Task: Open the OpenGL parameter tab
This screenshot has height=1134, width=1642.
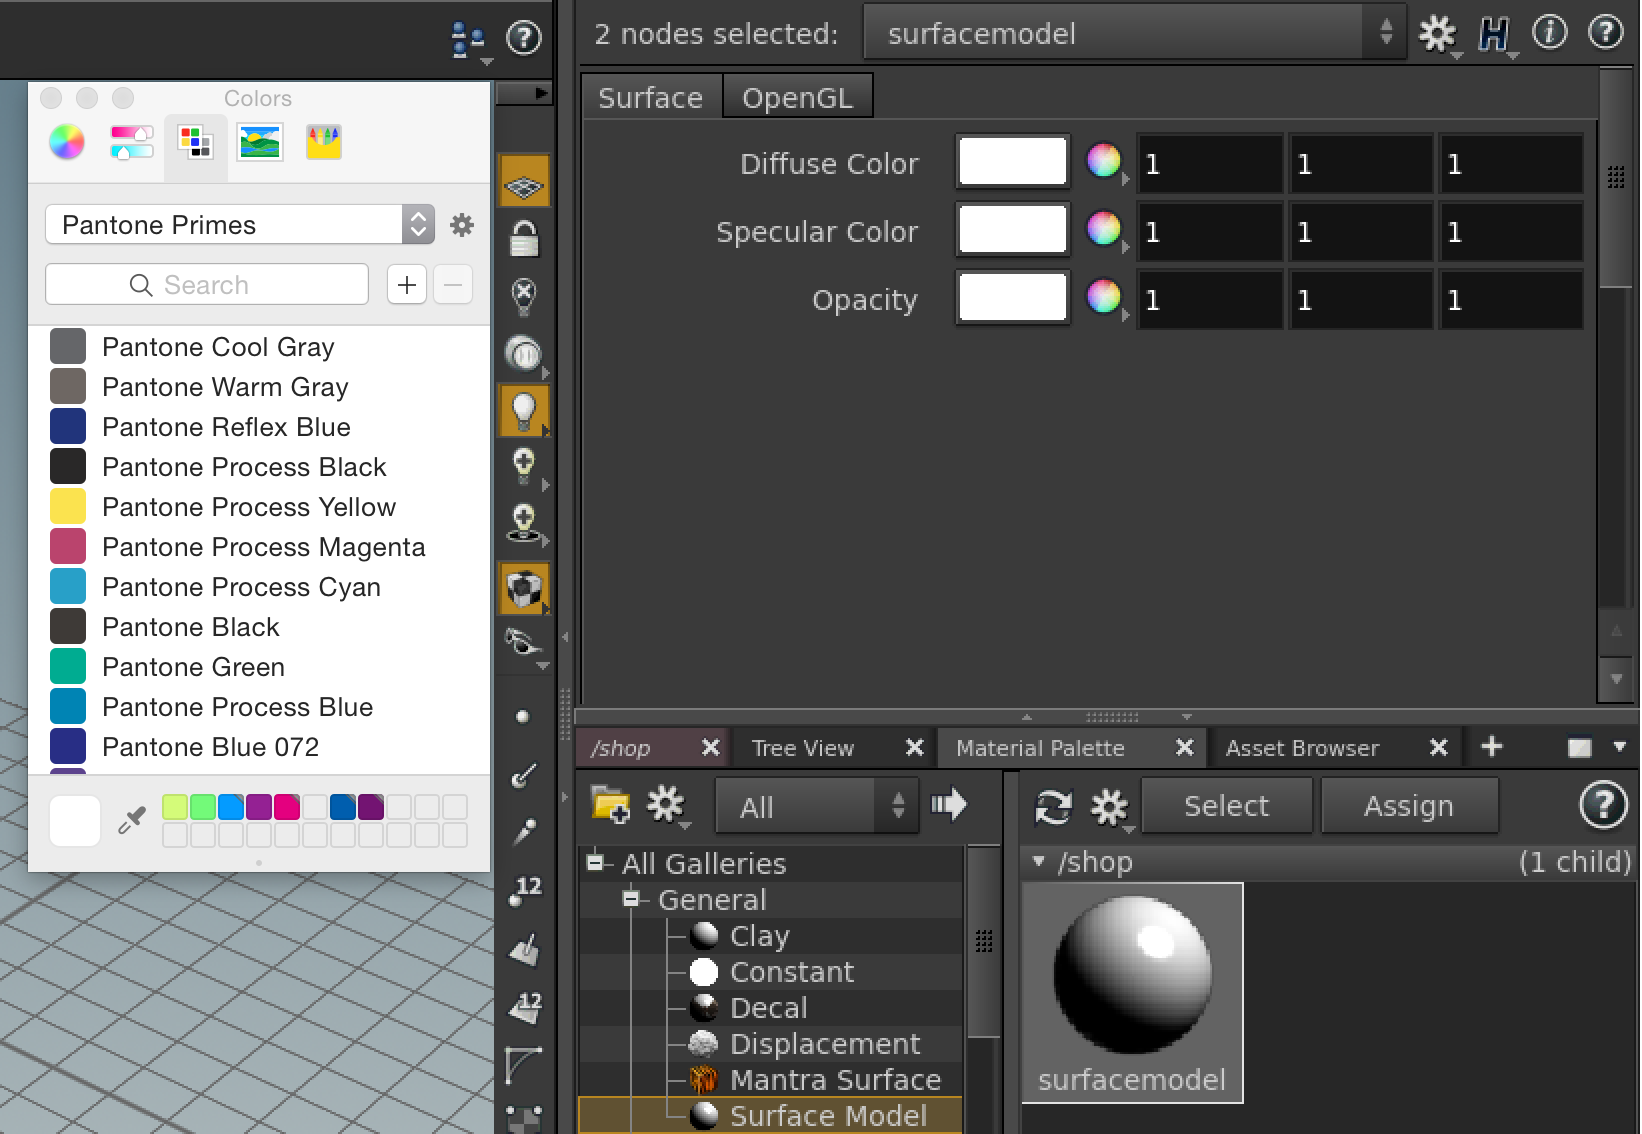Action: (798, 97)
